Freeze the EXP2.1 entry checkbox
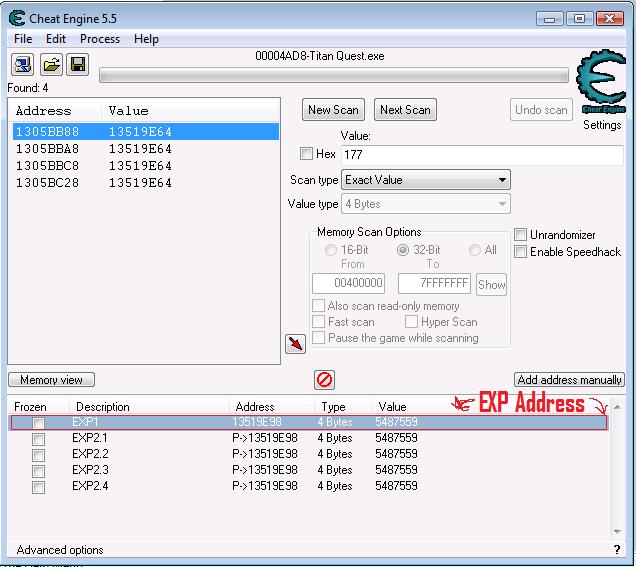 point(39,439)
